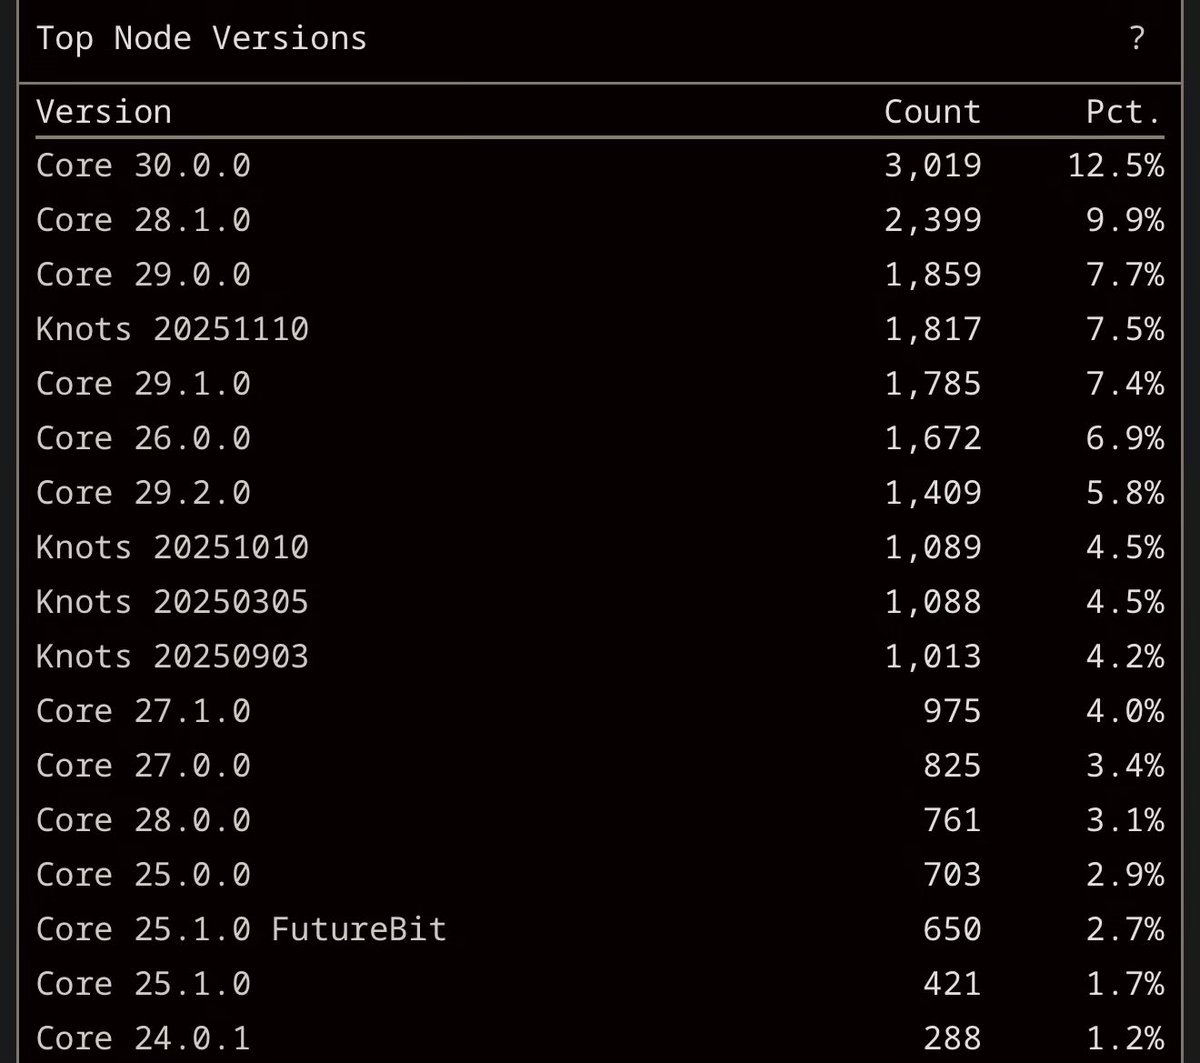The width and height of the screenshot is (1200, 1063).
Task: Sort by the Count column header
Action: click(932, 112)
